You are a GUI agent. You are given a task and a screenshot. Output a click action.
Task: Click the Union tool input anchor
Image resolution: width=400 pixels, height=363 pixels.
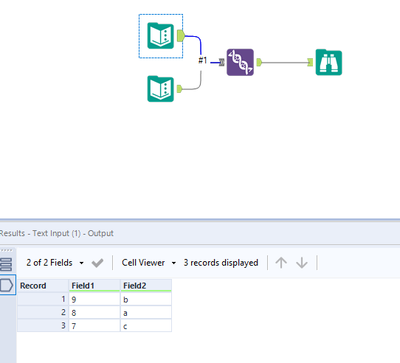(222, 62)
